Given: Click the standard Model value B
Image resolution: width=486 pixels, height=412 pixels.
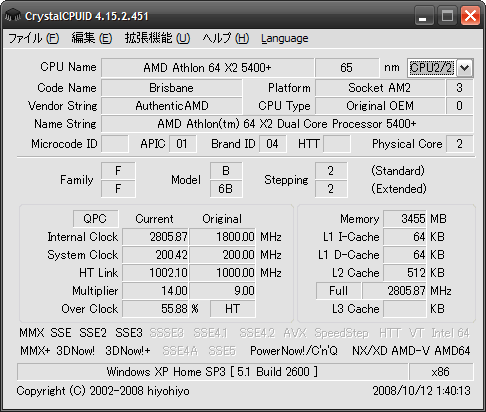Looking at the screenshot, I should point(226,171).
